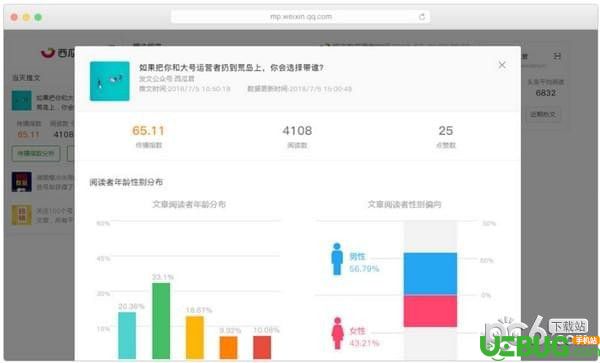The width and height of the screenshot is (600, 363).
Task: Click the green outlined analysis button in background sidebar
Action: 36,154
